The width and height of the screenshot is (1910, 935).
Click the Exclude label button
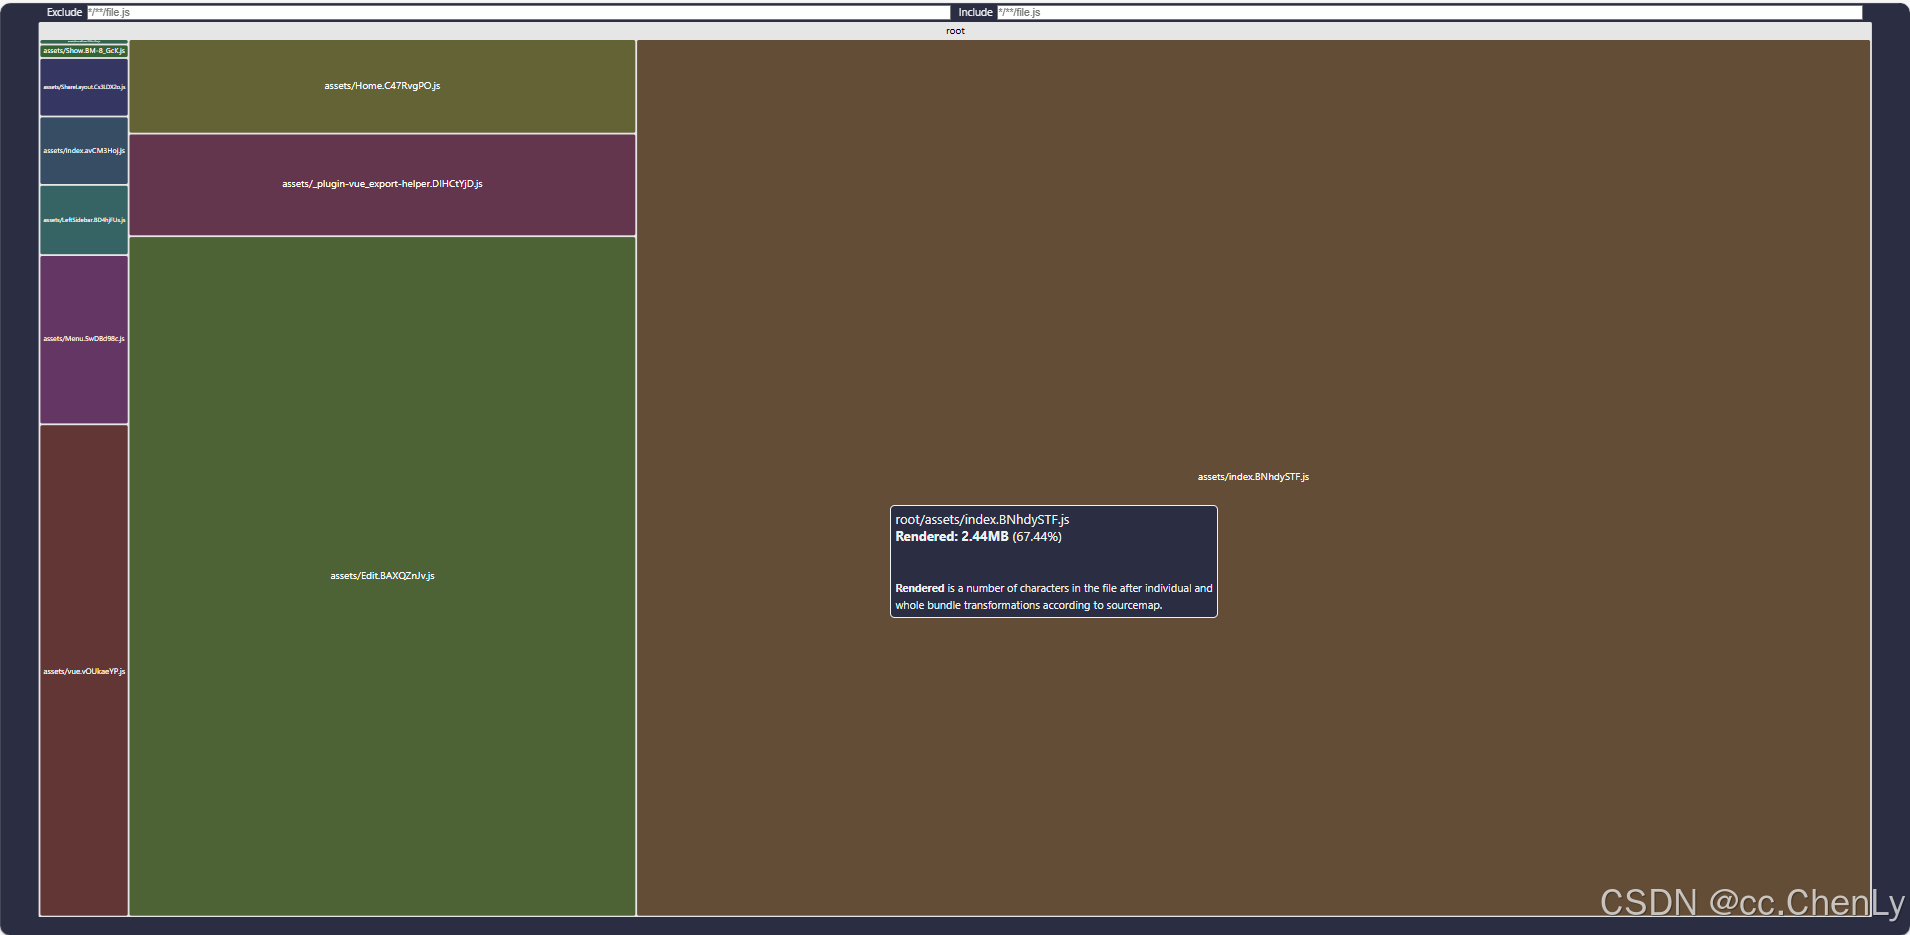coord(63,12)
